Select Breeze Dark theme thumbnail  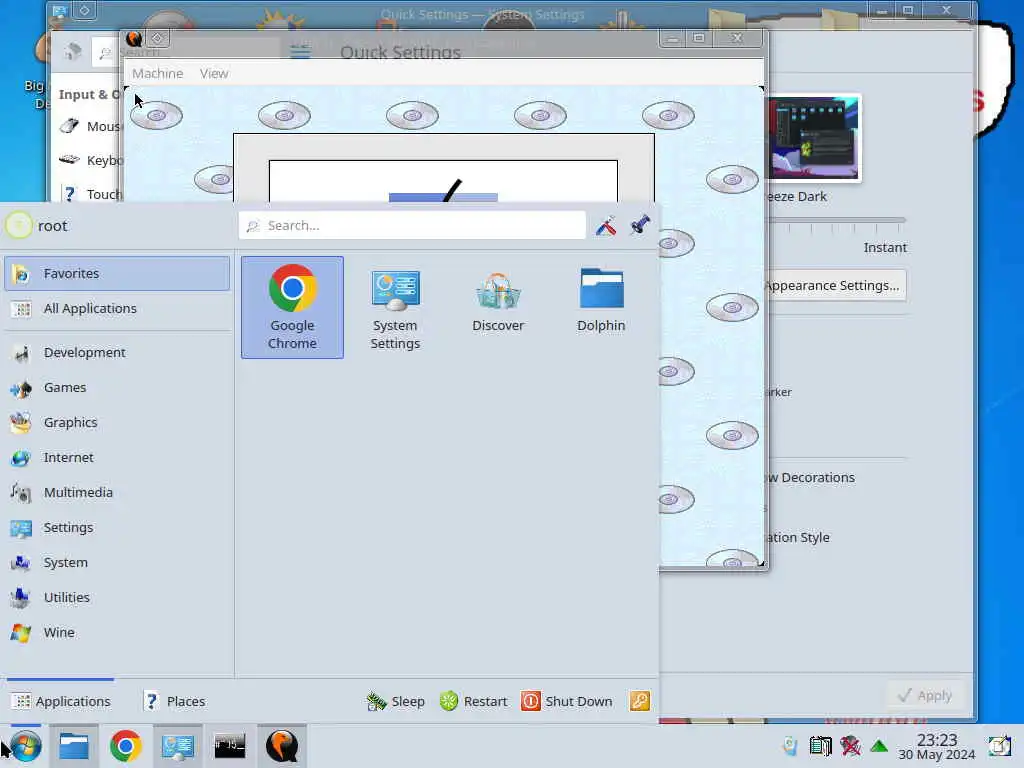pos(814,138)
